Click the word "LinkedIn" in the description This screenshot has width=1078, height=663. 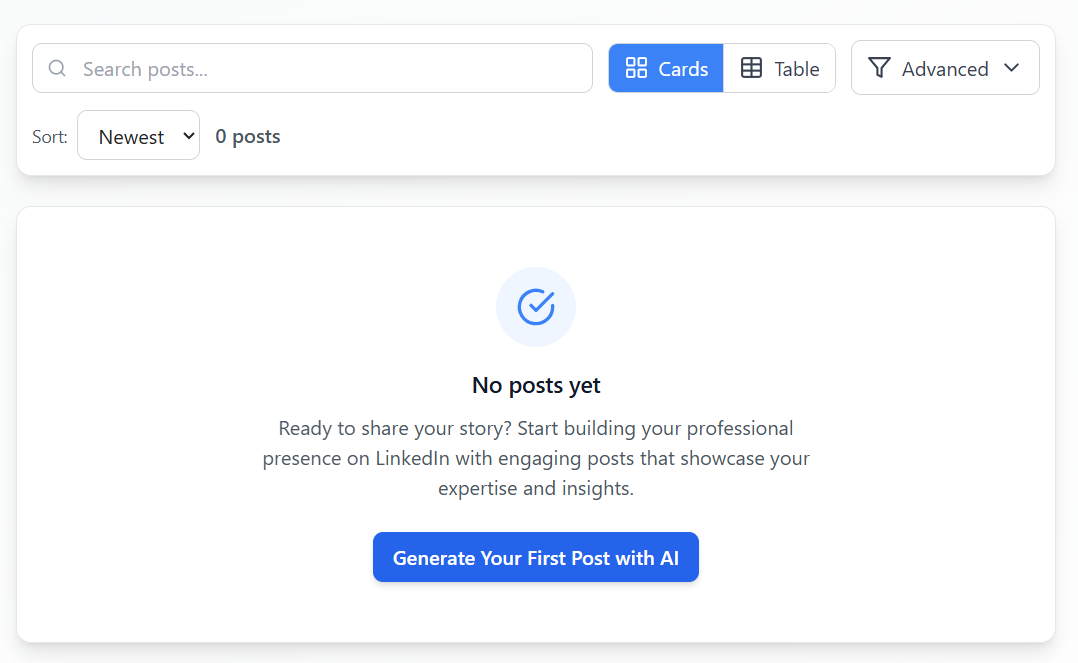(410, 459)
